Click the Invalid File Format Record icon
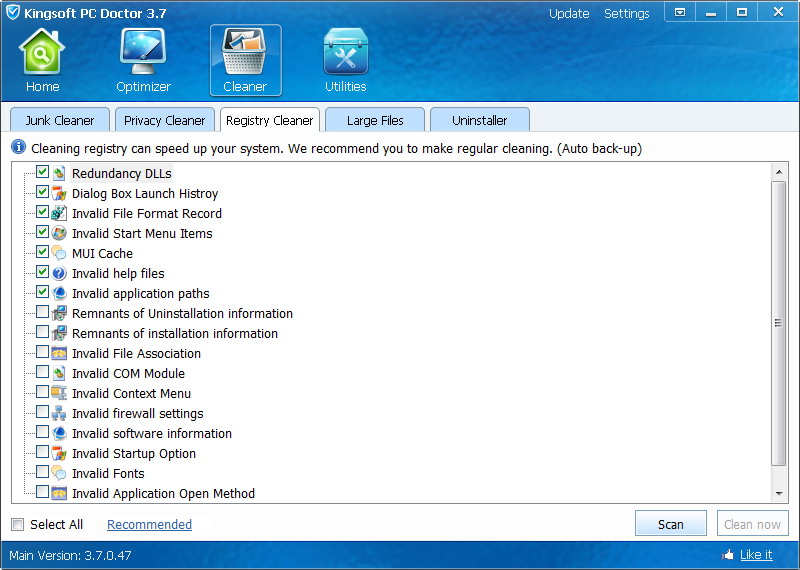The image size is (800, 570). point(59,213)
